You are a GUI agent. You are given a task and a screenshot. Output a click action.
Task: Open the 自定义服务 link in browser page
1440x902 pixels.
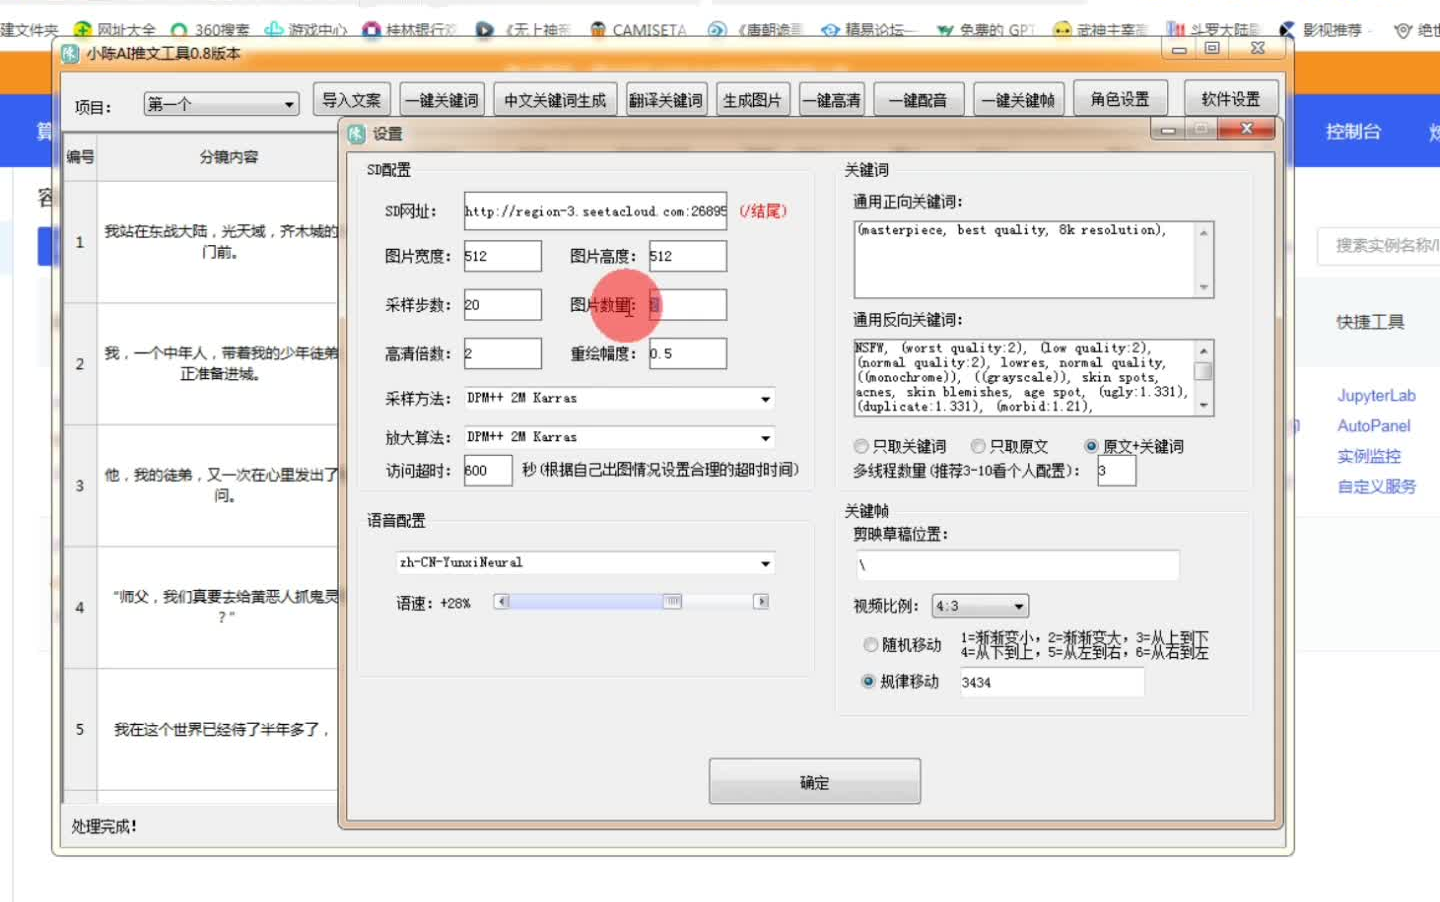(1377, 487)
